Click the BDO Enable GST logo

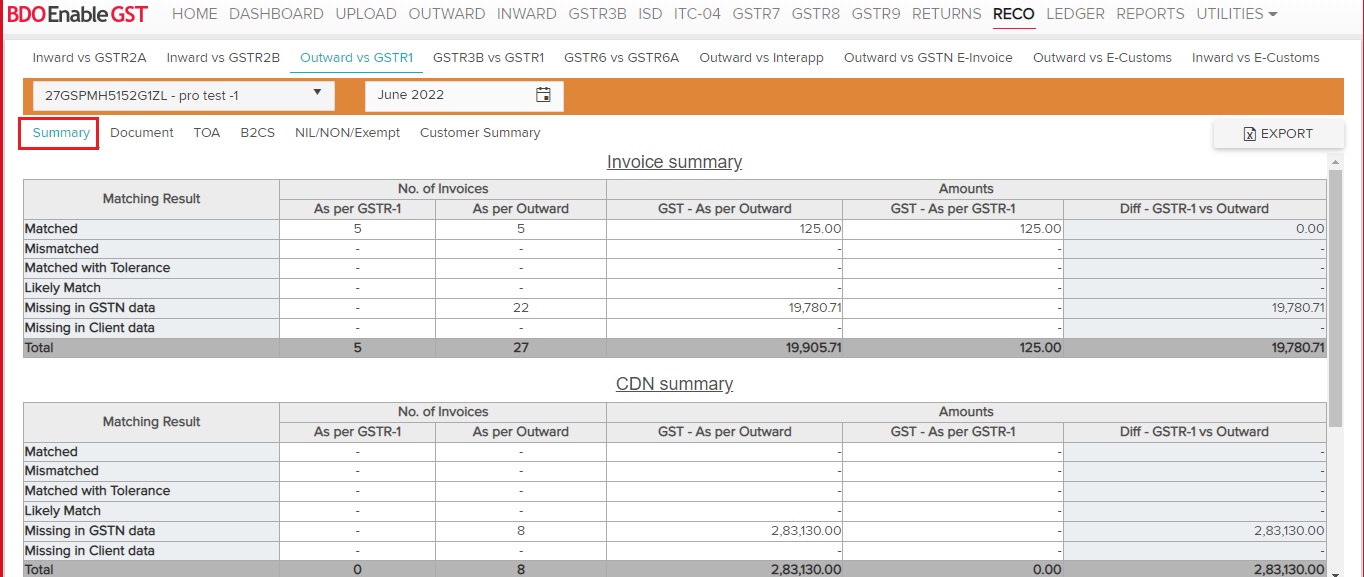tap(78, 14)
